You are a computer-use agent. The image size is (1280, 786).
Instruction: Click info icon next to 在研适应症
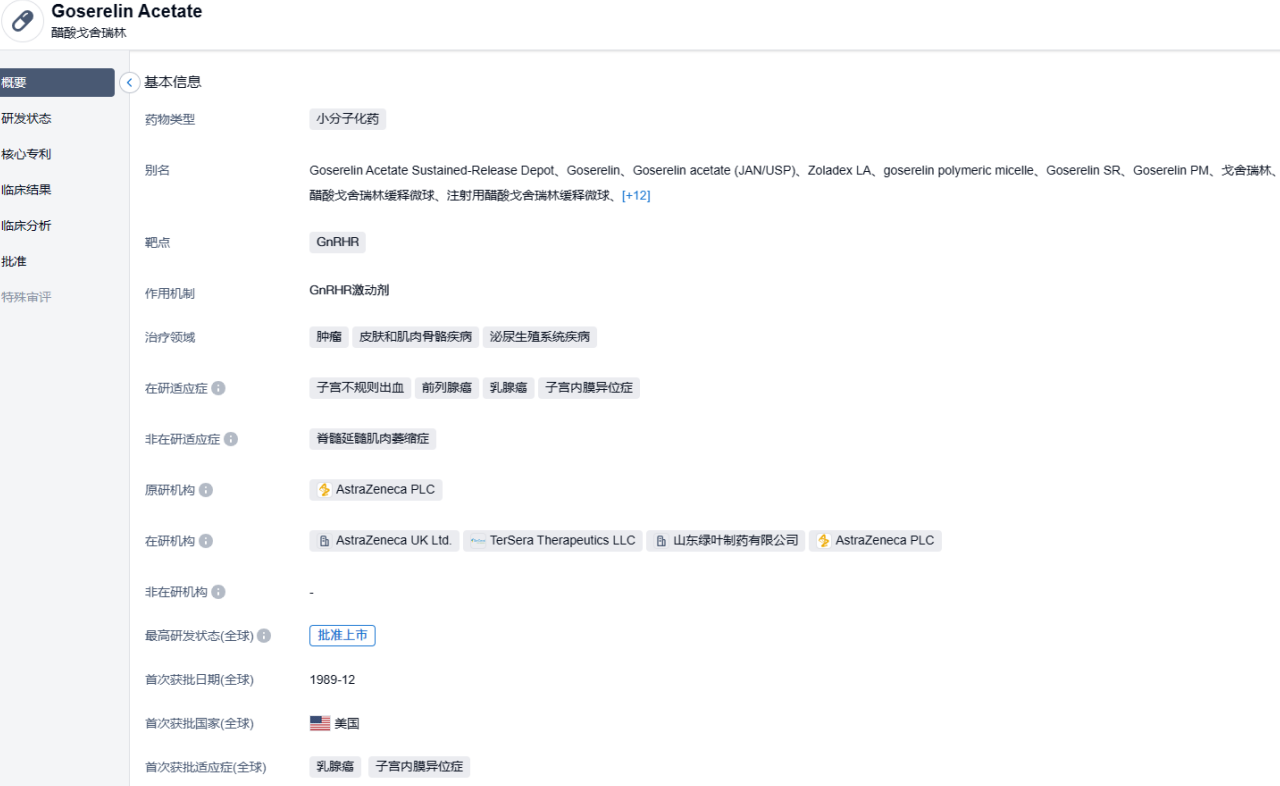coord(218,388)
